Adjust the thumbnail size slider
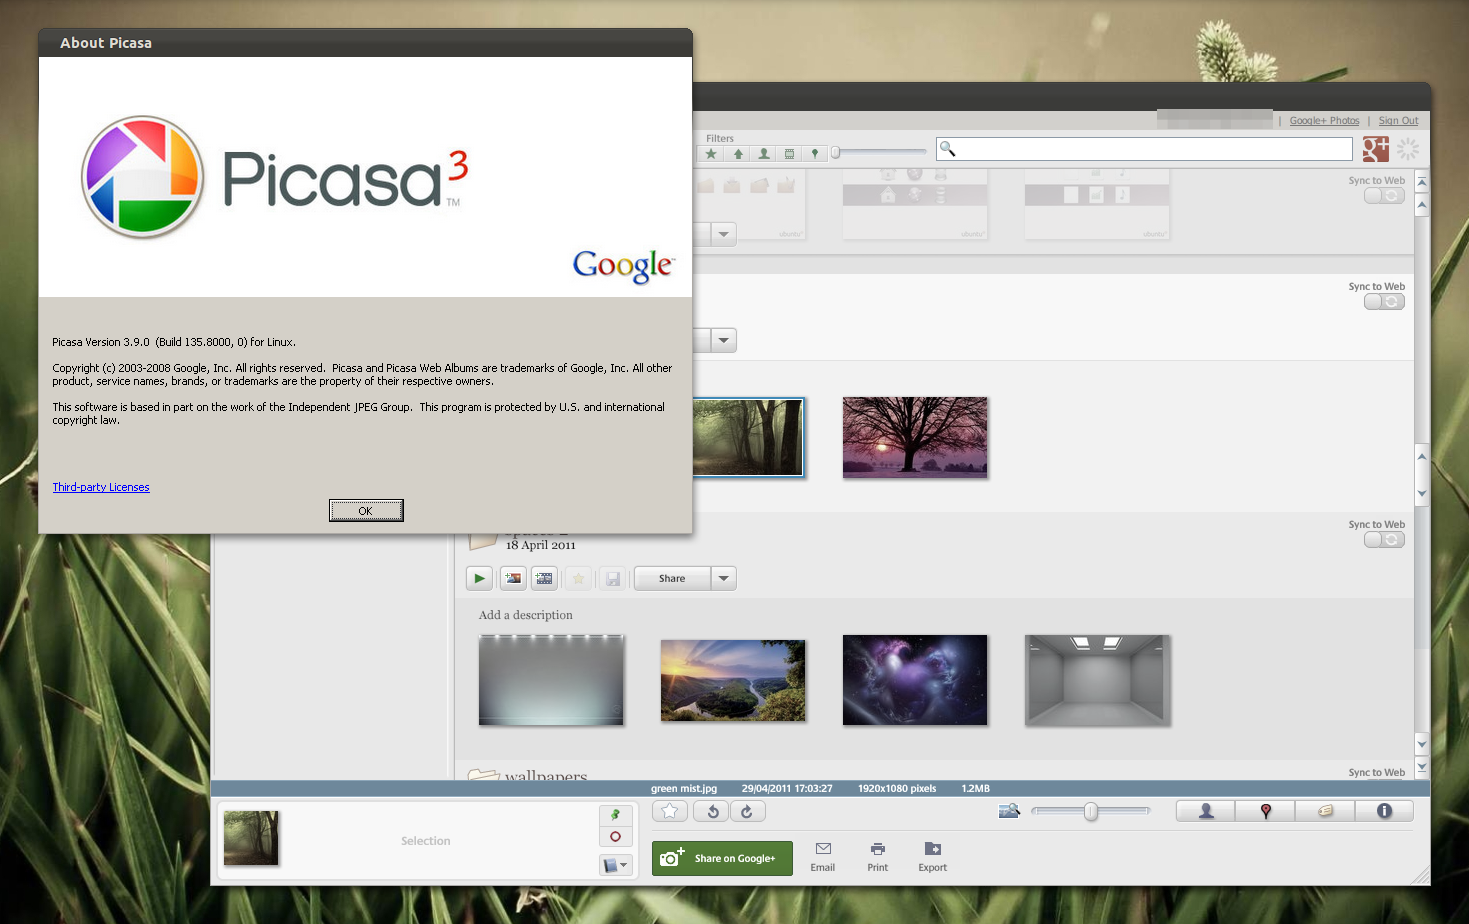This screenshot has height=924, width=1469. [x=1091, y=811]
